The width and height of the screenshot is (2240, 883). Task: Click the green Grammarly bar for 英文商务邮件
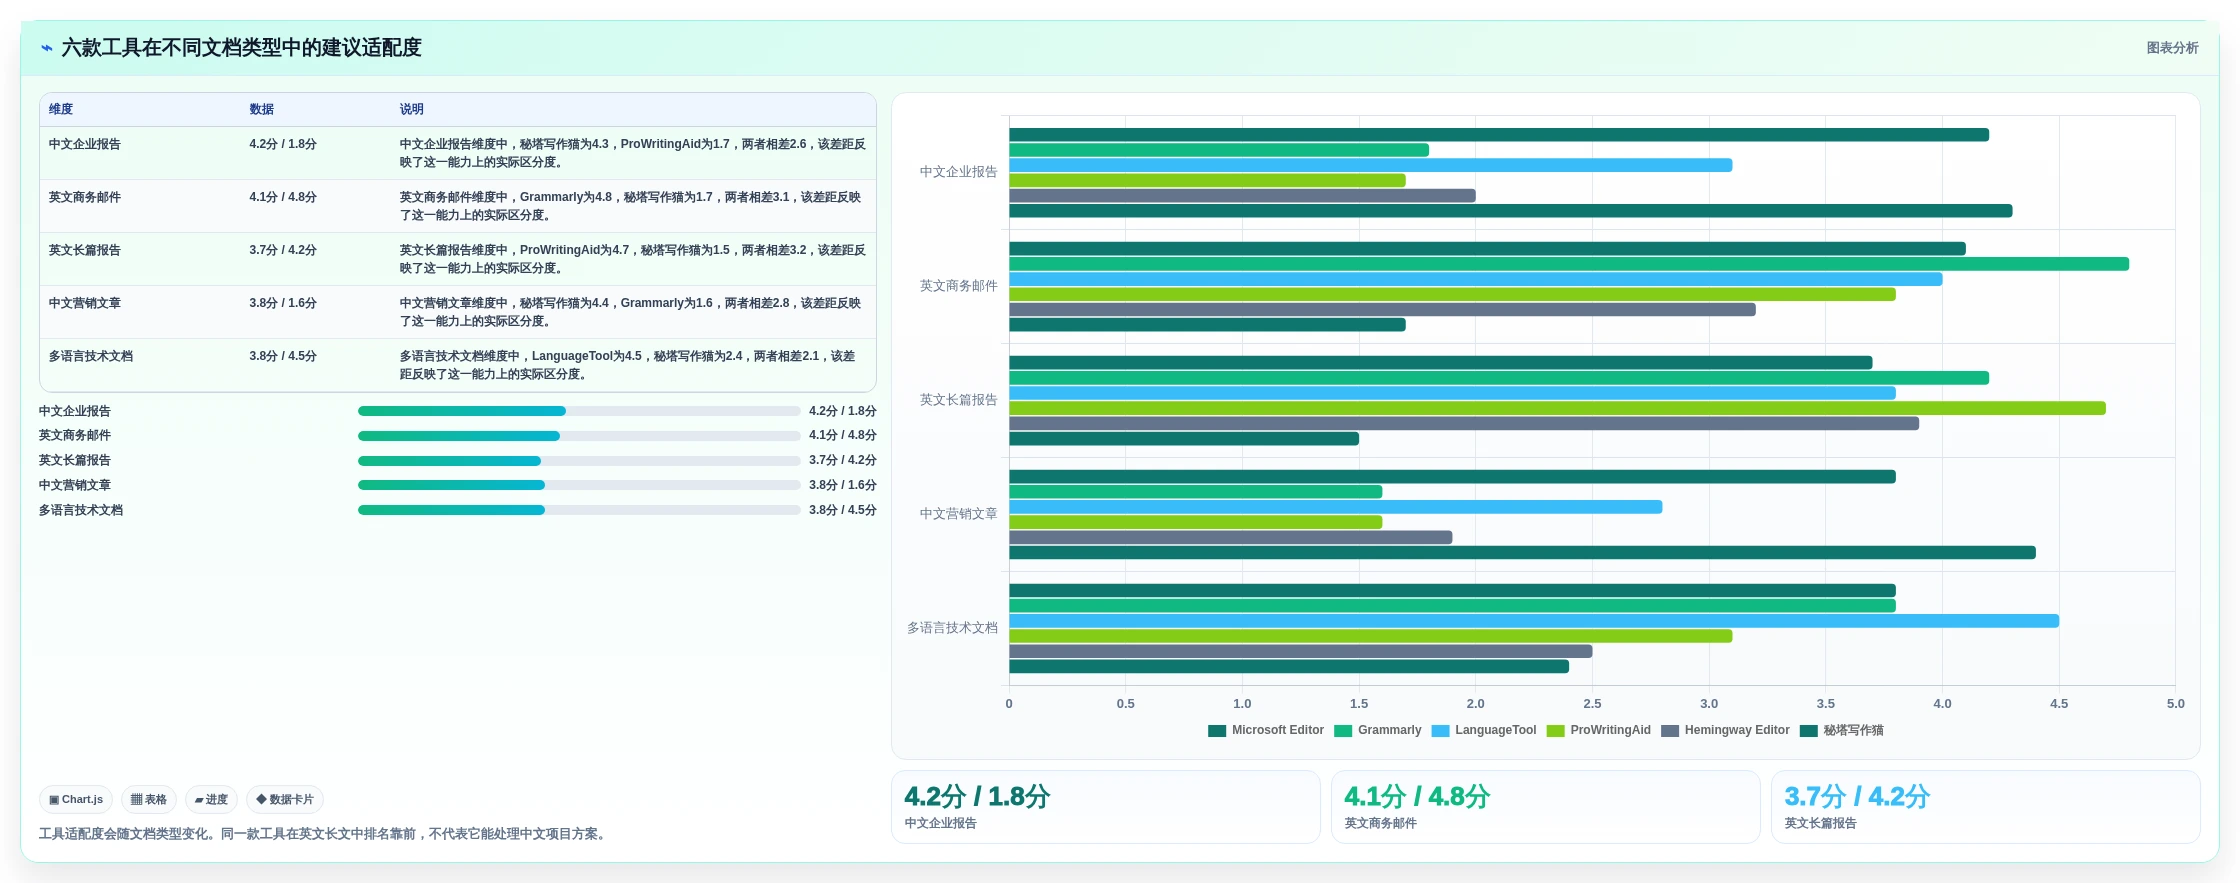tap(1569, 264)
